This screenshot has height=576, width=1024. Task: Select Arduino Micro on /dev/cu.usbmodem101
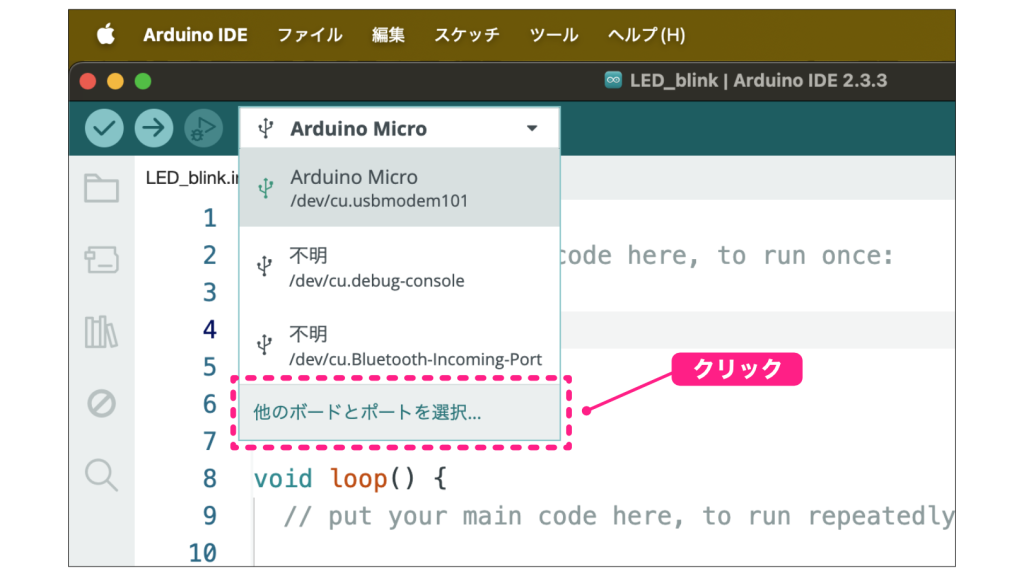(400, 188)
